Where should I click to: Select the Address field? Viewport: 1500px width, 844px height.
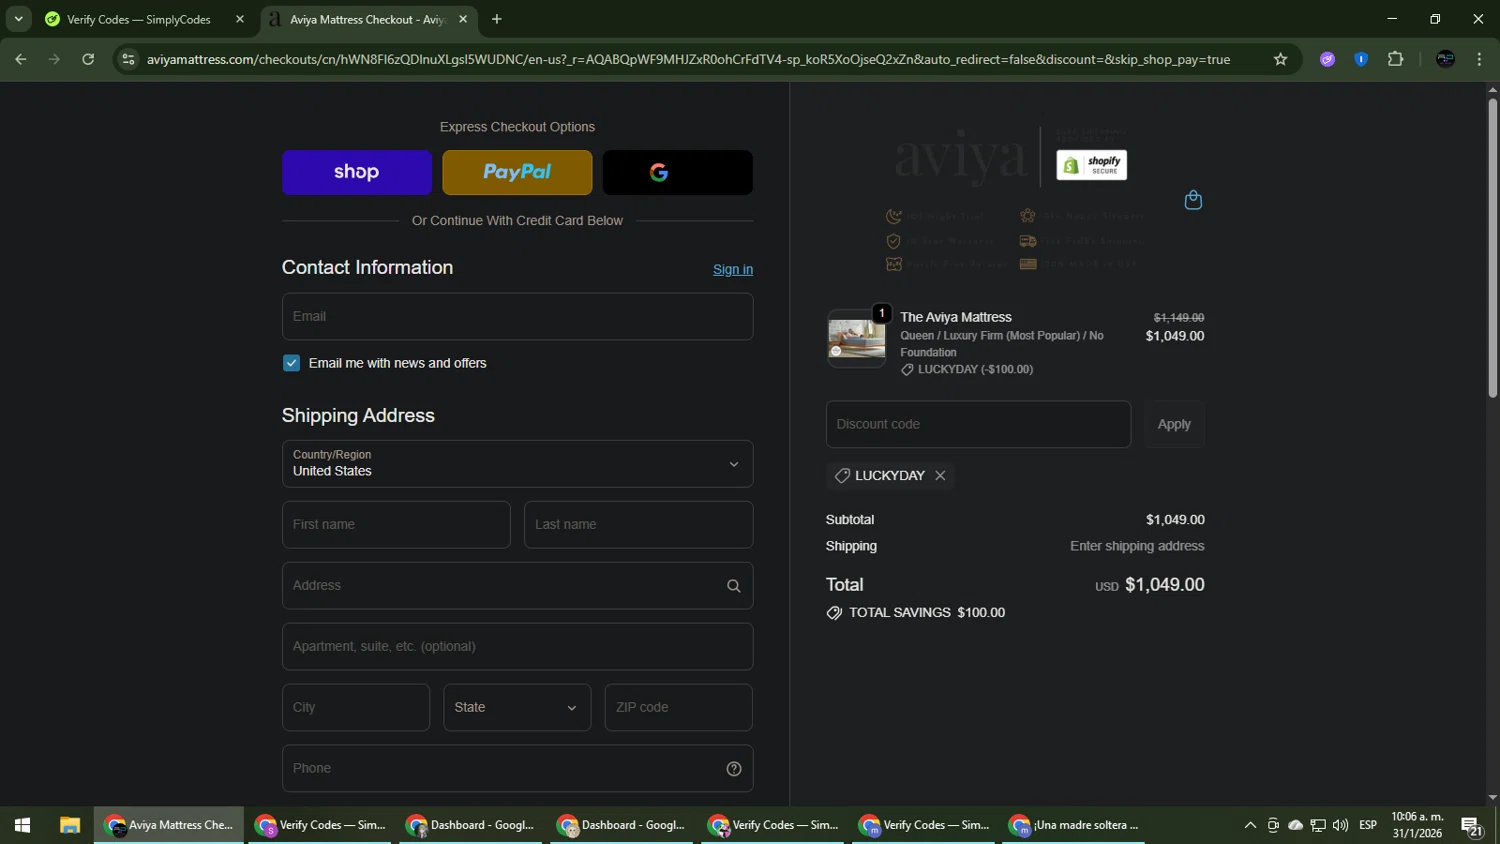[x=517, y=586]
